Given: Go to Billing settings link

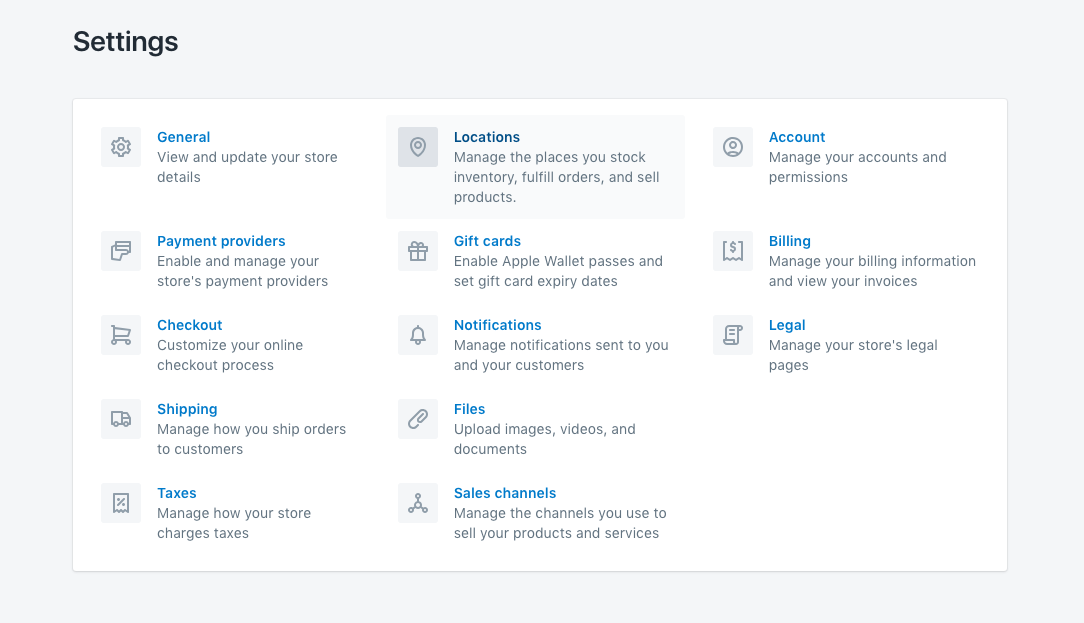Looking at the screenshot, I should [789, 241].
